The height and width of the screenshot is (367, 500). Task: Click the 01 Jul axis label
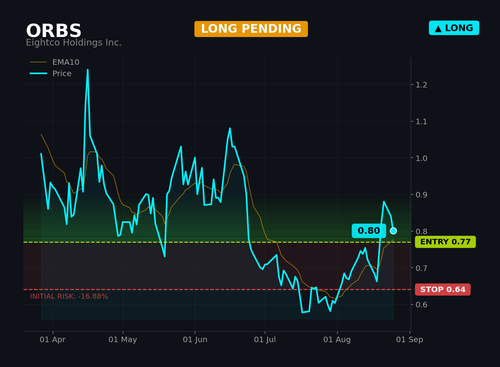(x=265, y=340)
